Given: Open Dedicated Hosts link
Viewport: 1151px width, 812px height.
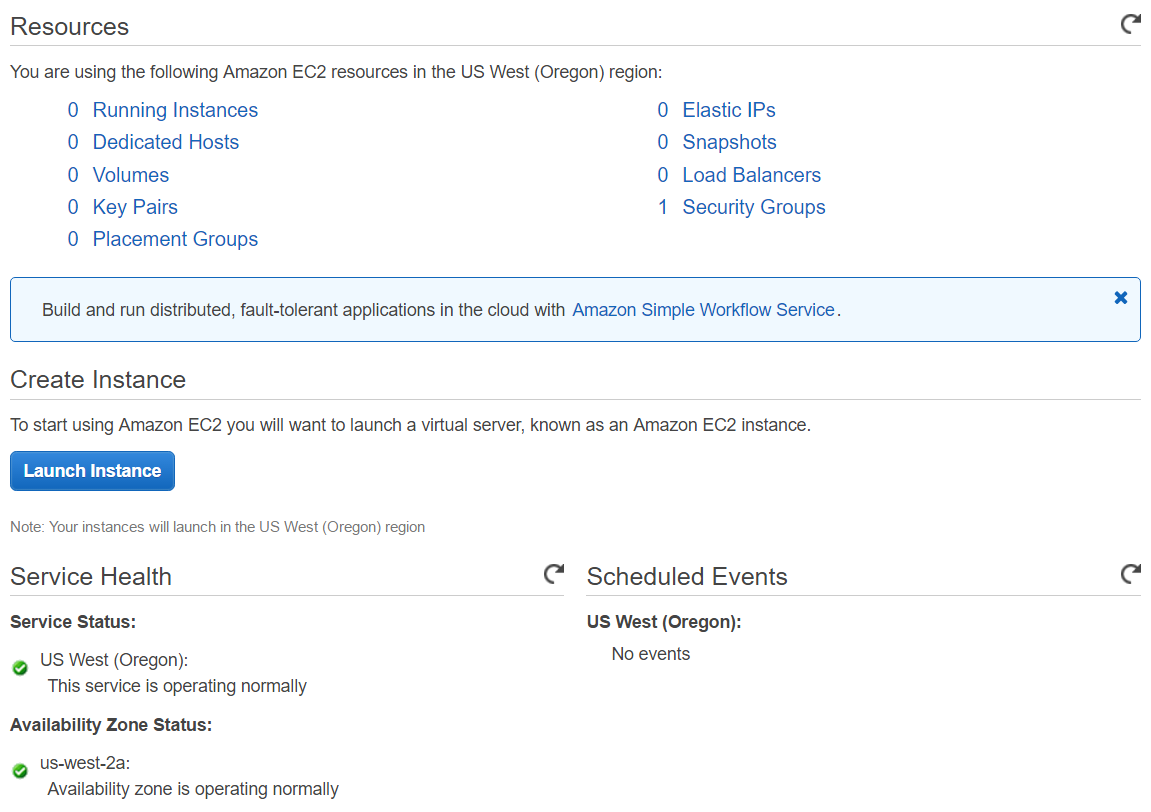Looking at the screenshot, I should pos(166,142).
